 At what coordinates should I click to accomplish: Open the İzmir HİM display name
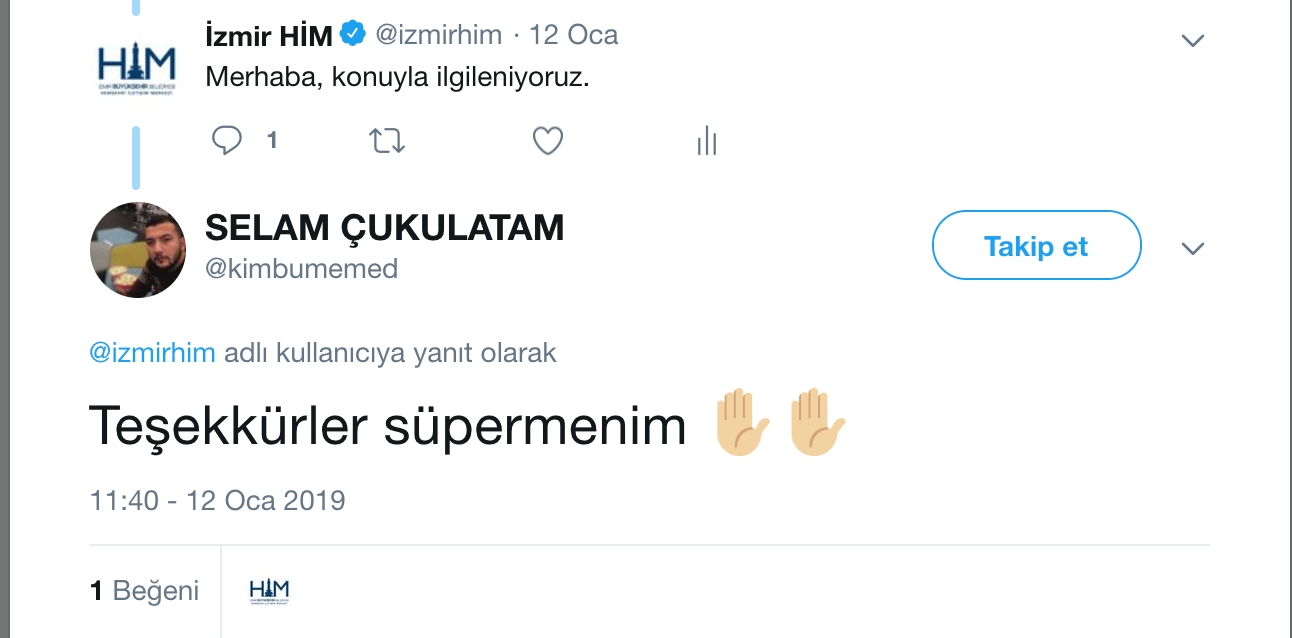pyautogui.click(x=269, y=35)
